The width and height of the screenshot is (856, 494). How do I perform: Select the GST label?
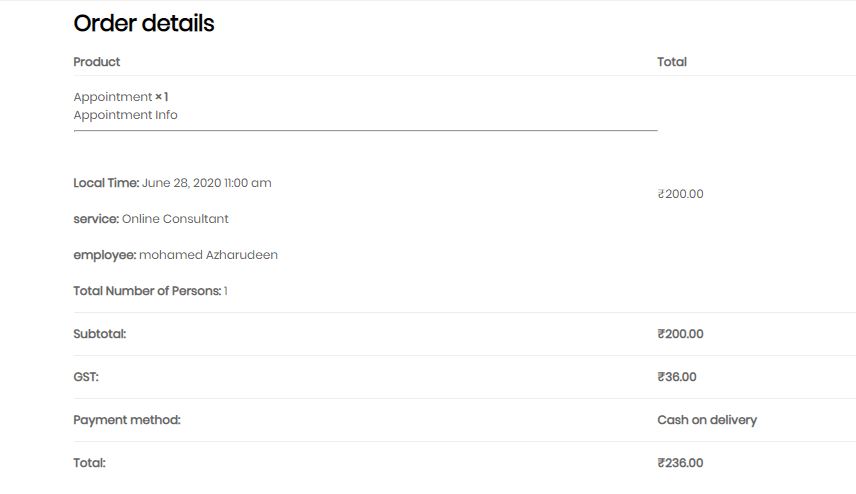click(86, 377)
